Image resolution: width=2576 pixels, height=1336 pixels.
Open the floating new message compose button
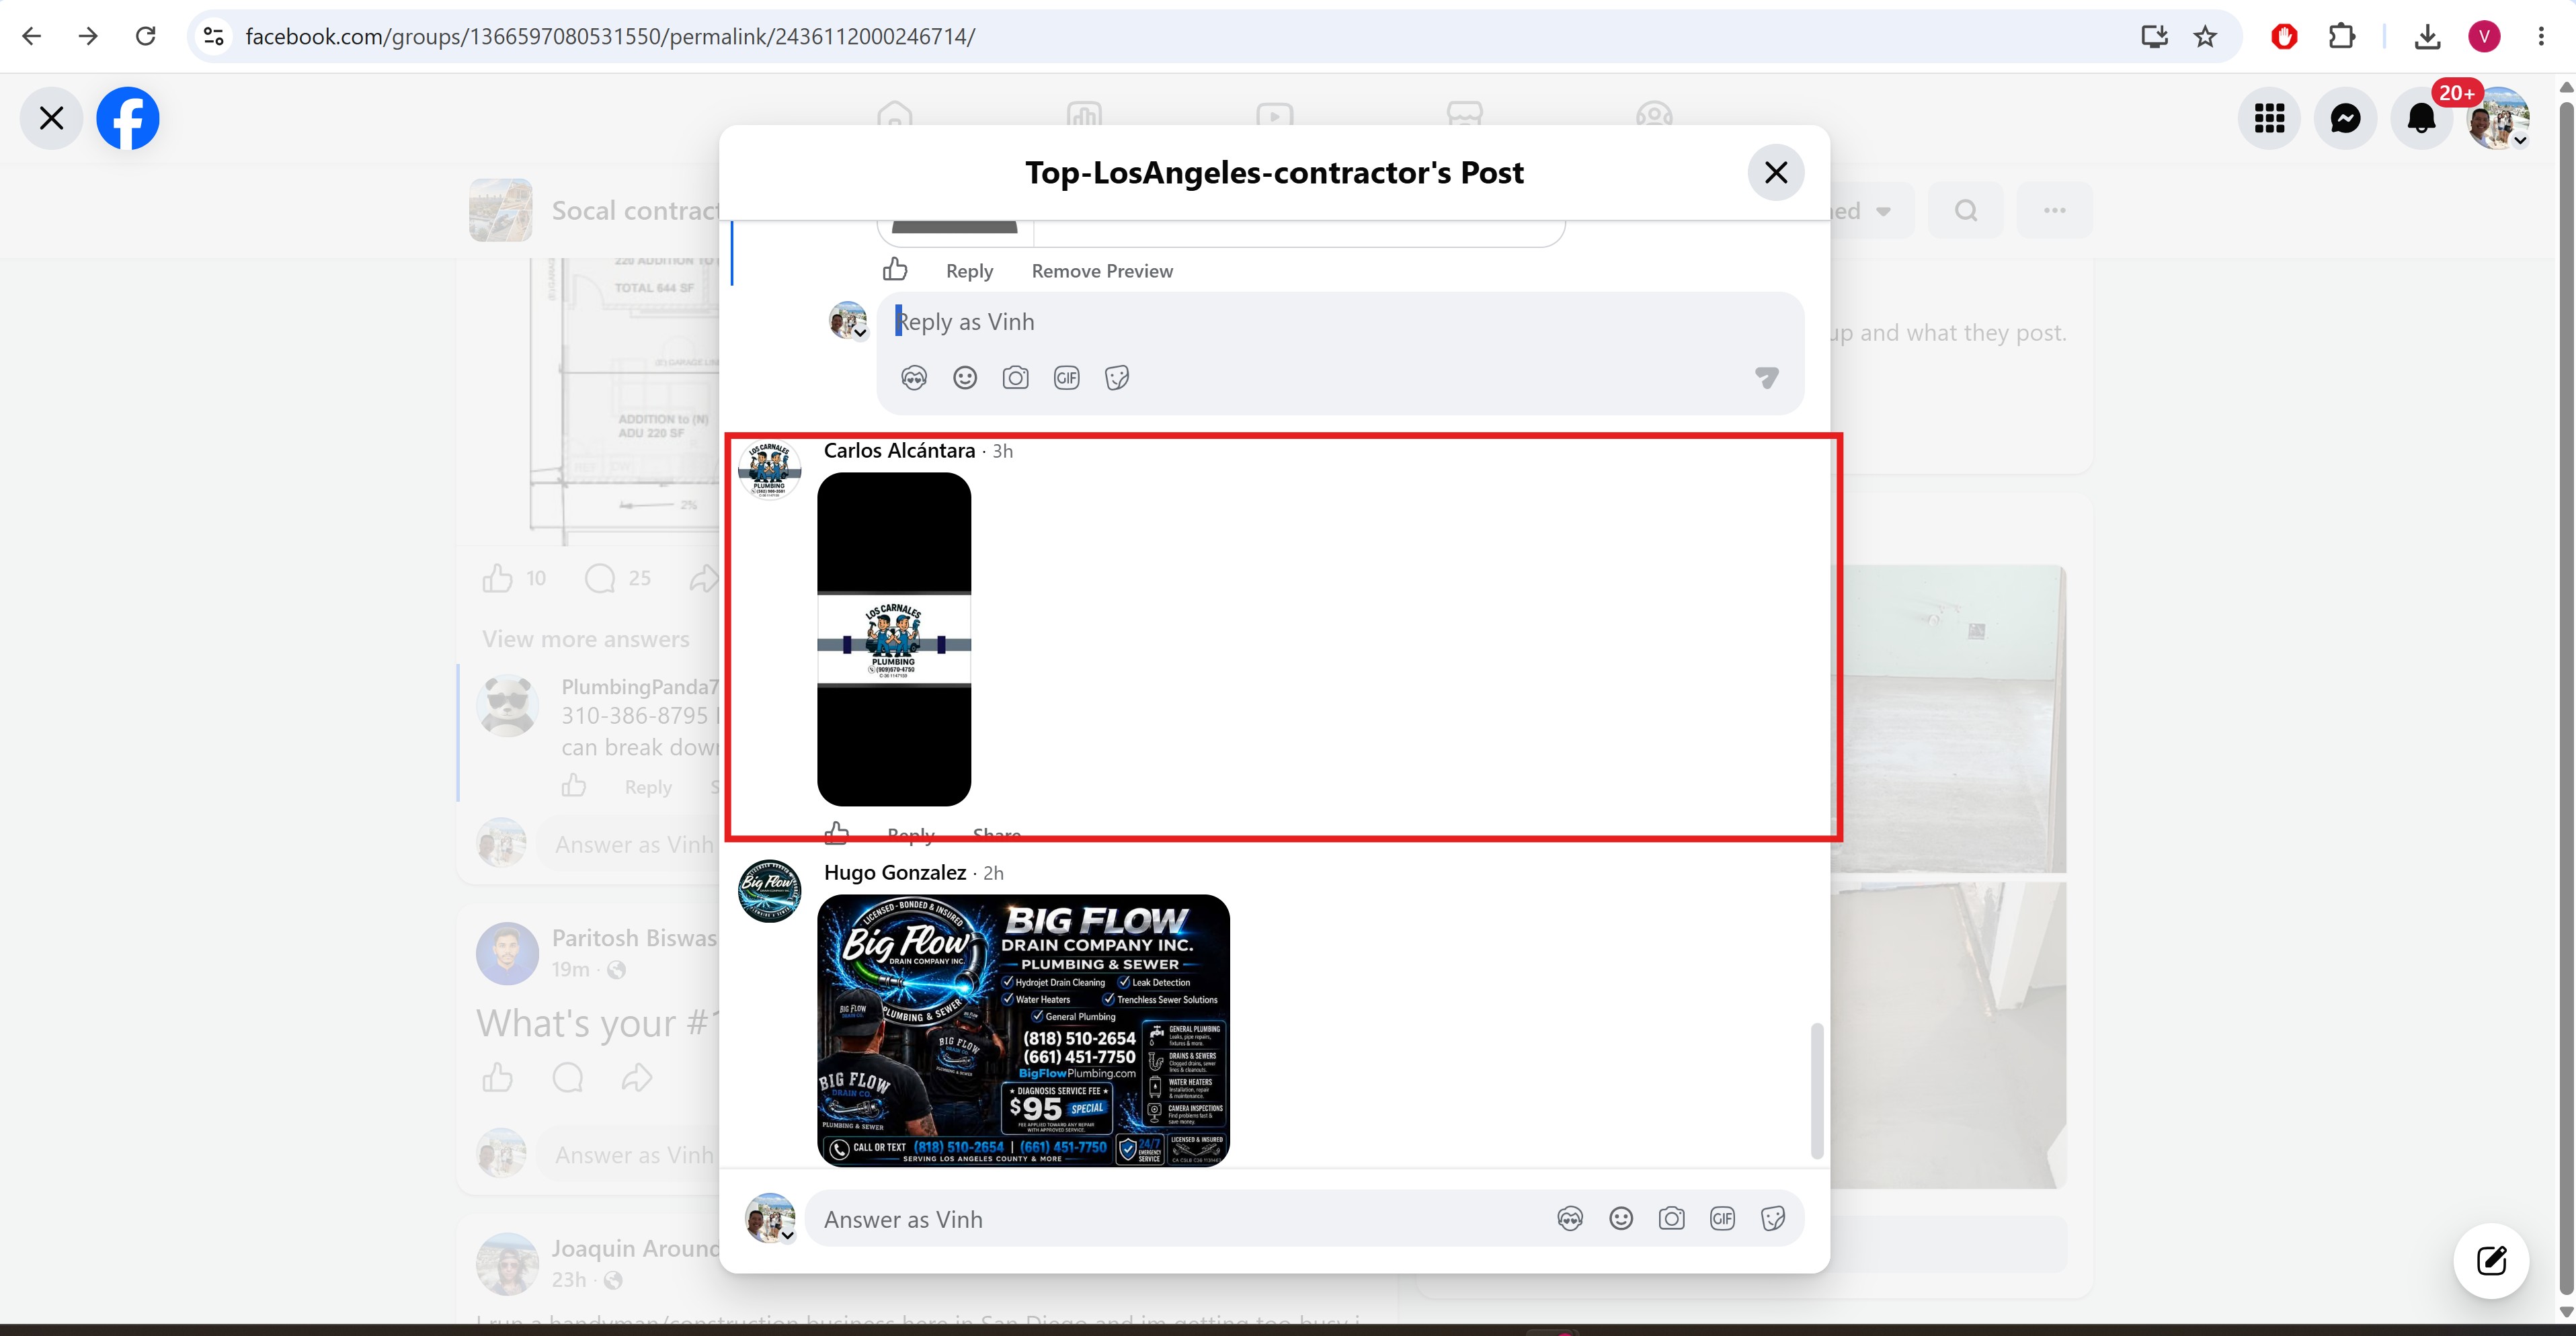pyautogui.click(x=2491, y=1260)
